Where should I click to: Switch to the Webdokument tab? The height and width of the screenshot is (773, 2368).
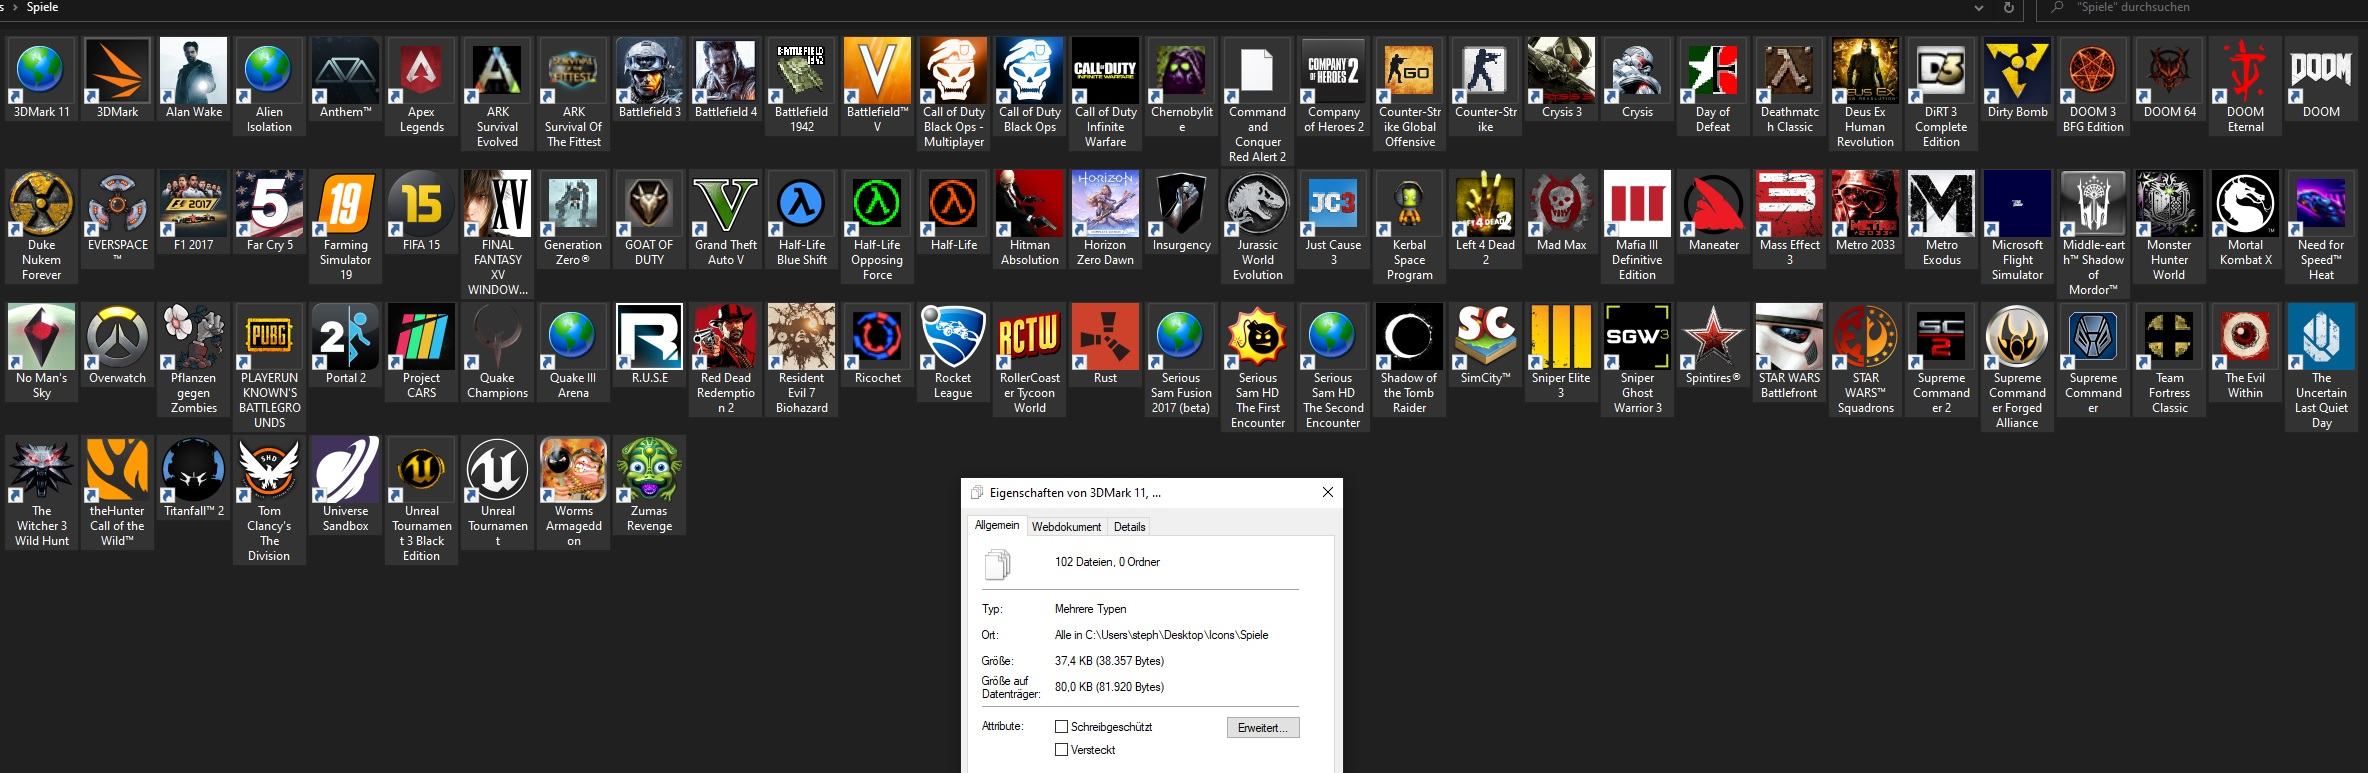point(1066,527)
